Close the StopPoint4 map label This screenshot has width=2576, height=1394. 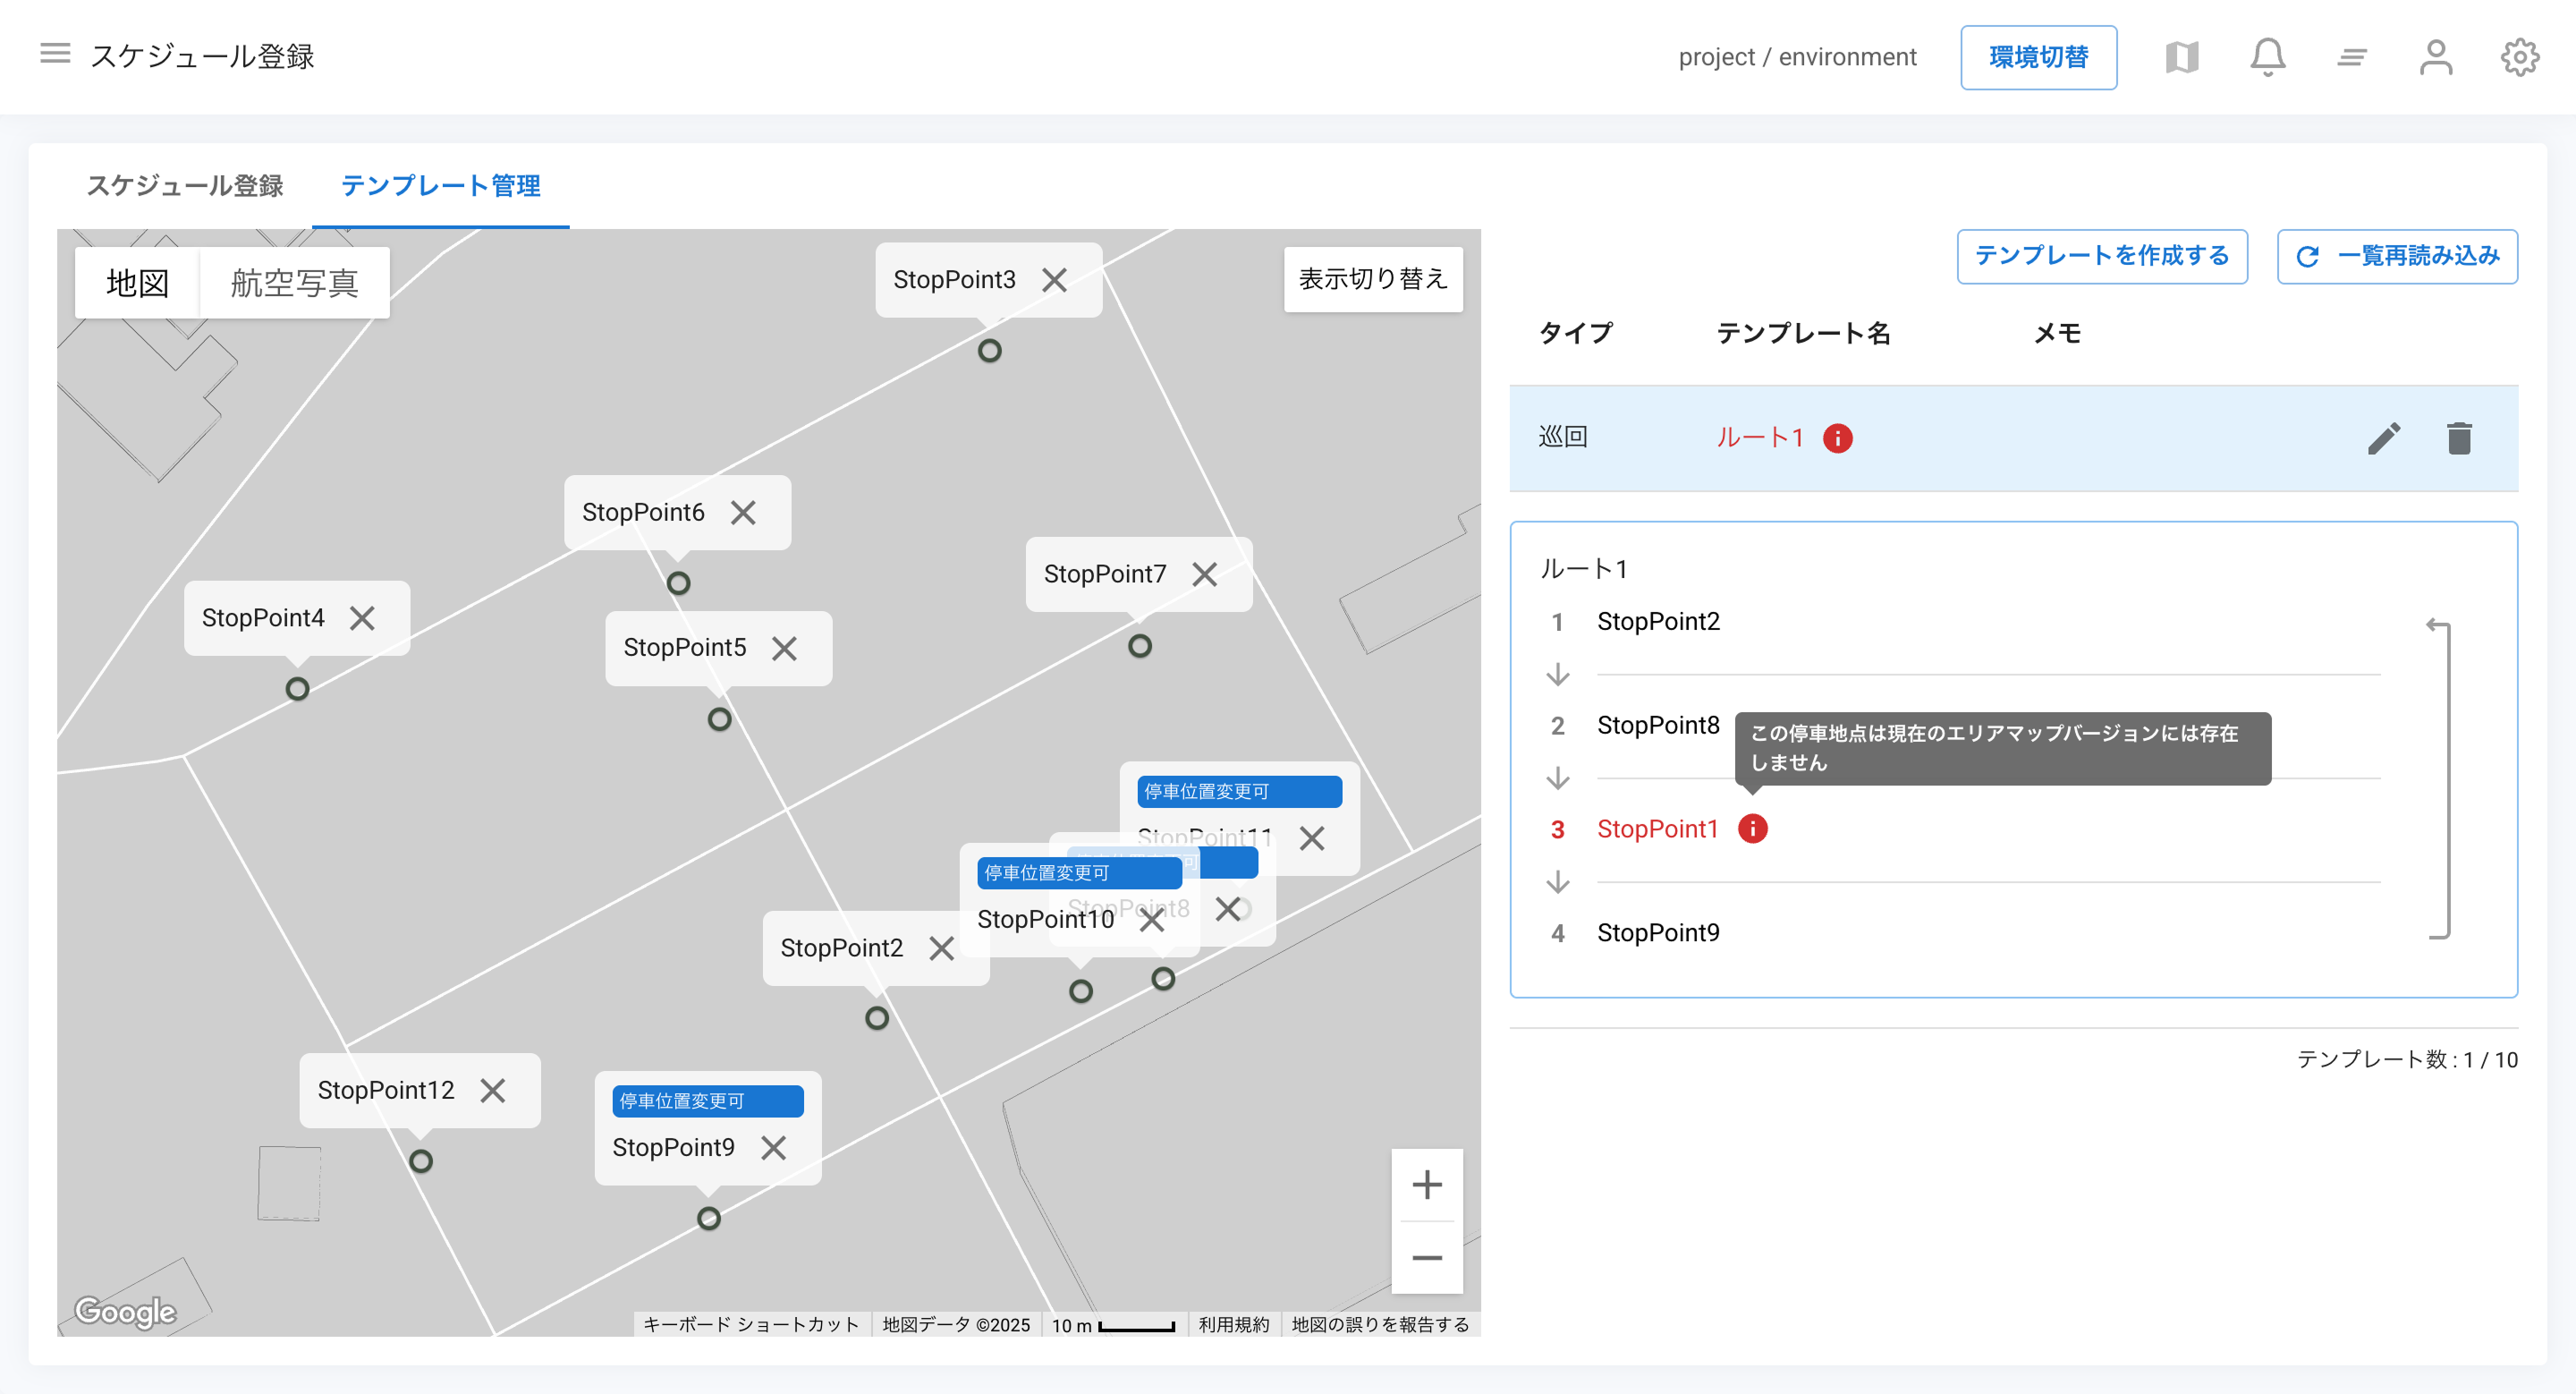[362, 619]
